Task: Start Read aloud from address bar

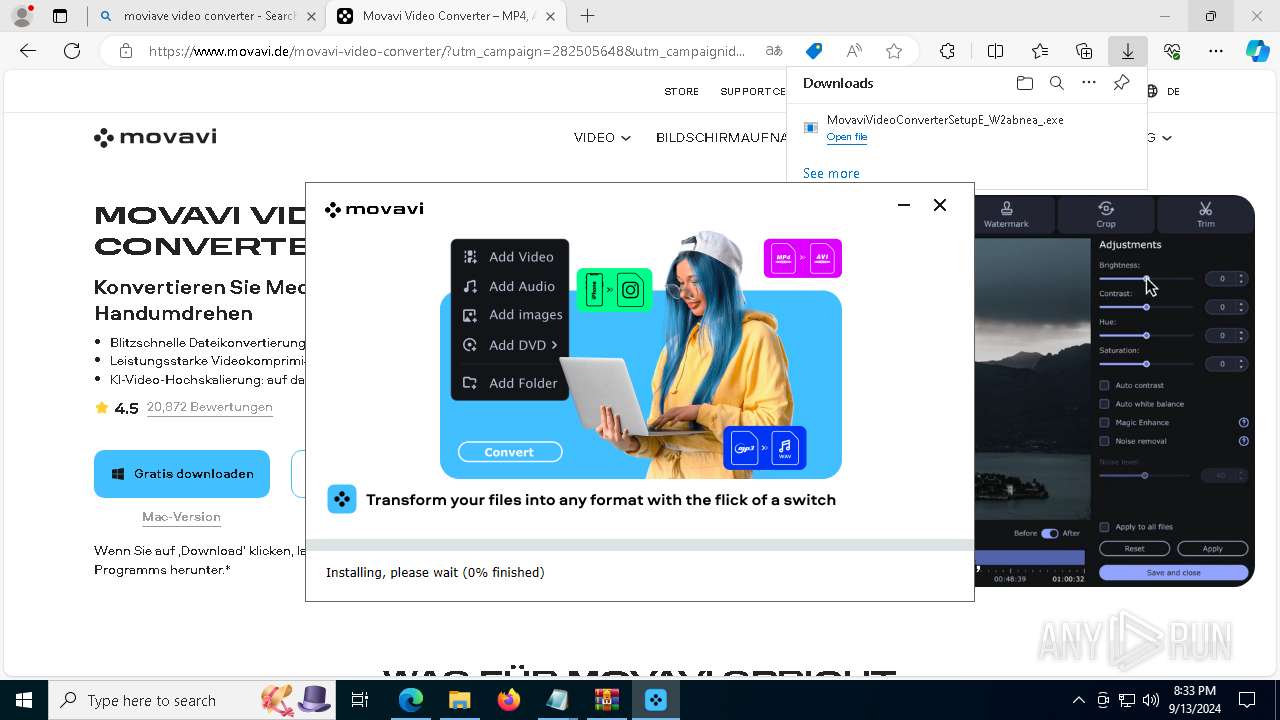Action: pyautogui.click(x=854, y=51)
